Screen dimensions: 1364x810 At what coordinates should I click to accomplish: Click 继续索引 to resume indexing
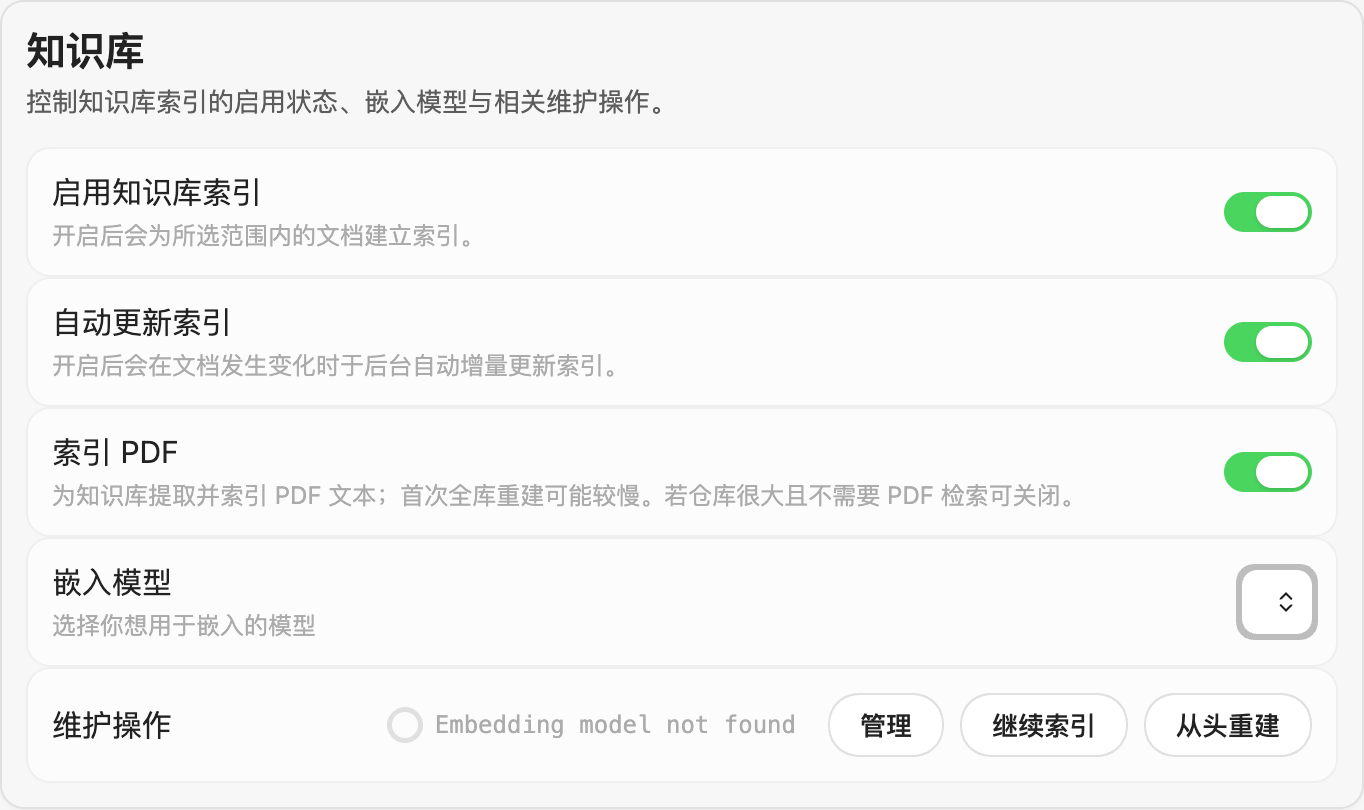(x=1044, y=725)
